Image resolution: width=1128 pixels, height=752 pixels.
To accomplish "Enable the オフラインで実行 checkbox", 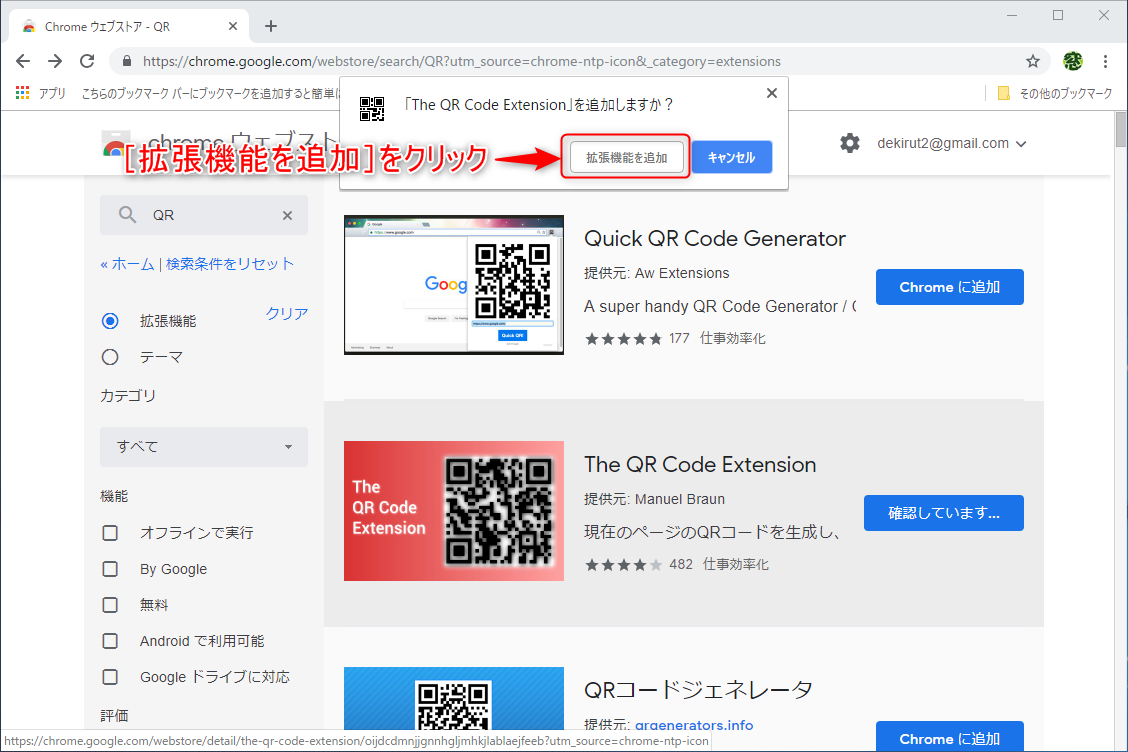I will tap(110, 533).
